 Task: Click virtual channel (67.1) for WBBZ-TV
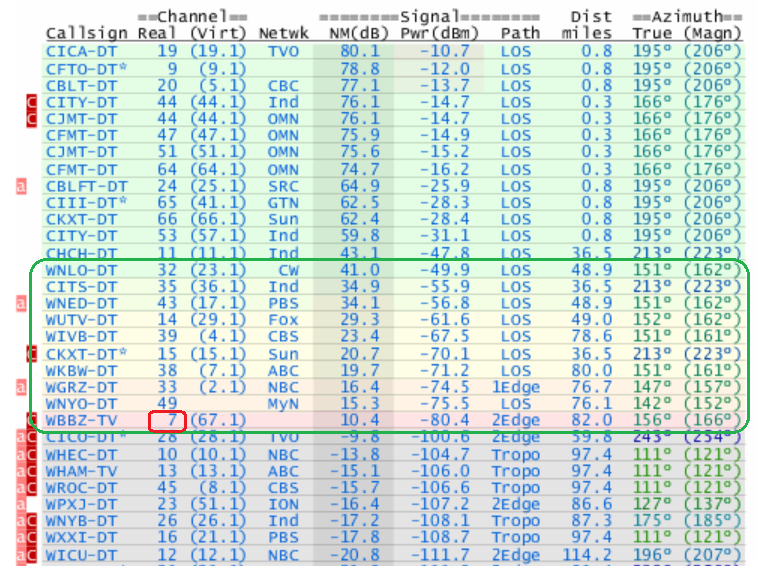click(x=218, y=420)
